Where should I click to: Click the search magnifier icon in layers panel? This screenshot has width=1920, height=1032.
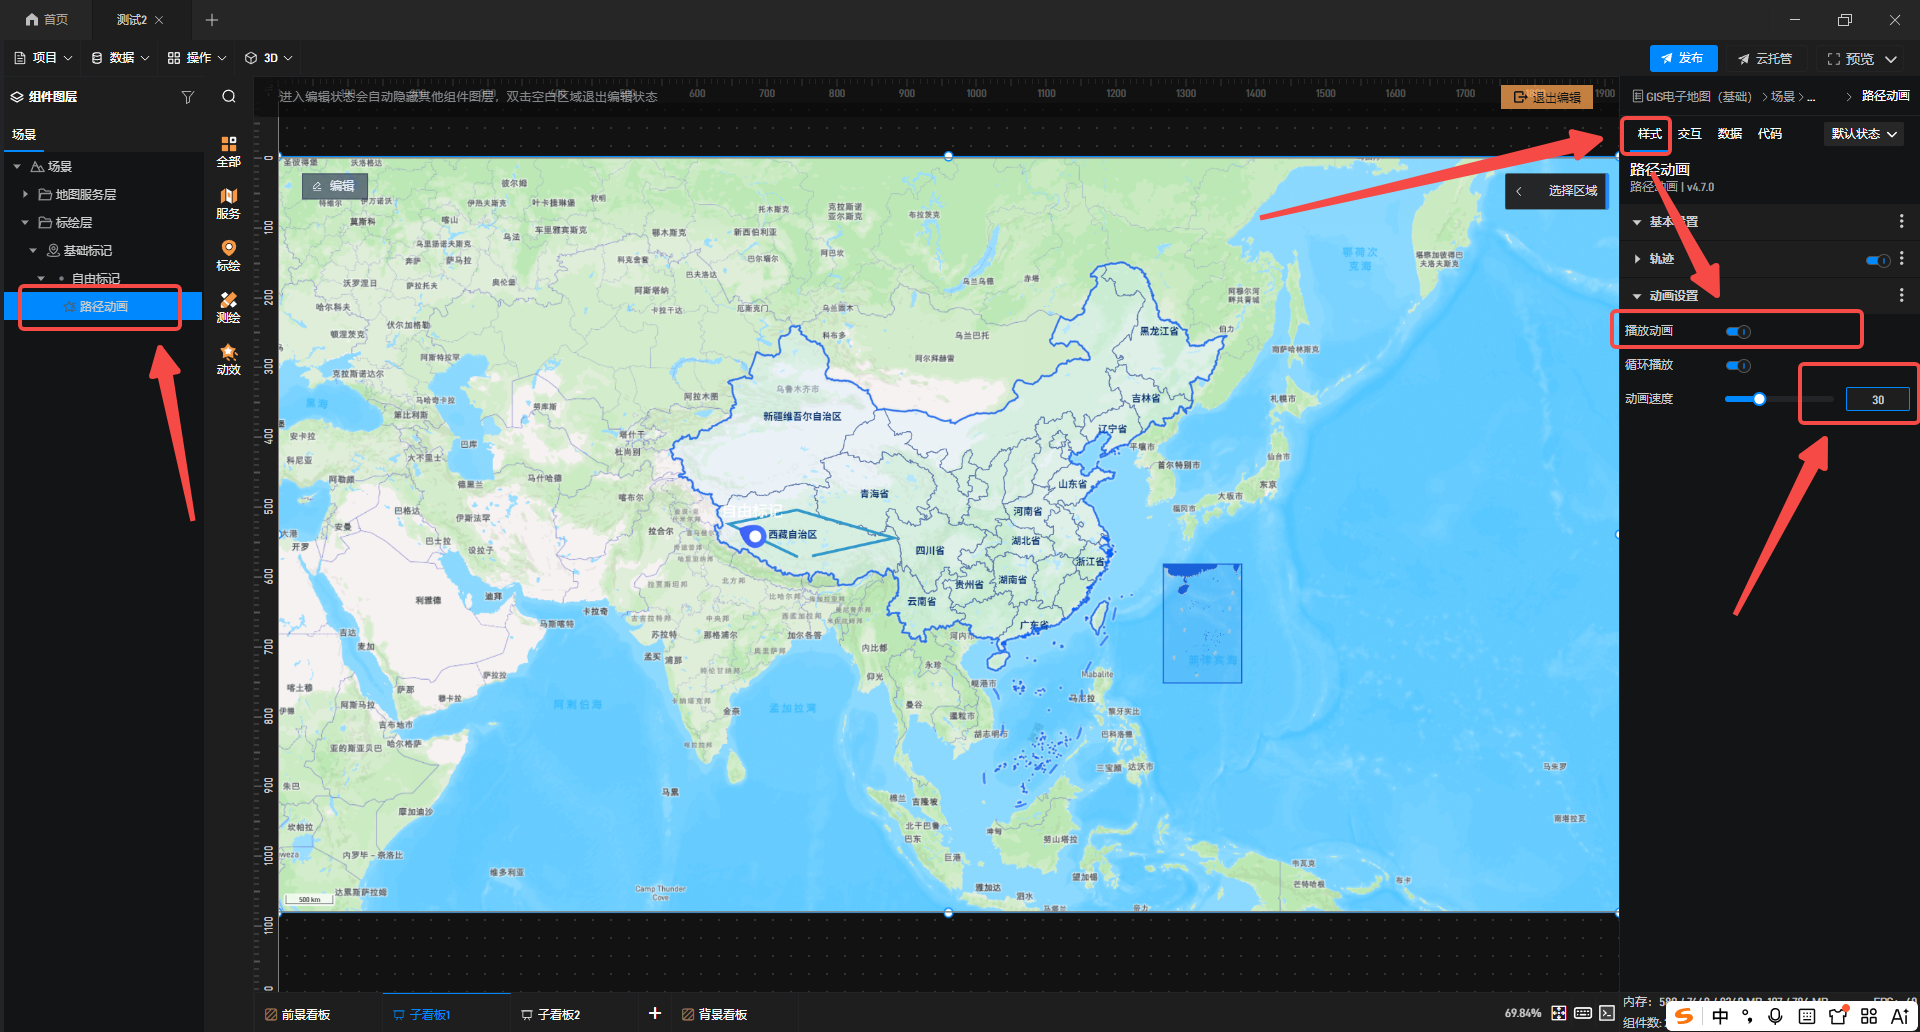(x=229, y=97)
